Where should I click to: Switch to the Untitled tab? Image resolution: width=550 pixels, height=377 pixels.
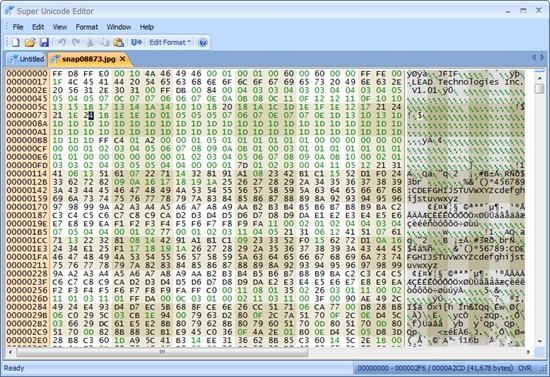[x=27, y=59]
